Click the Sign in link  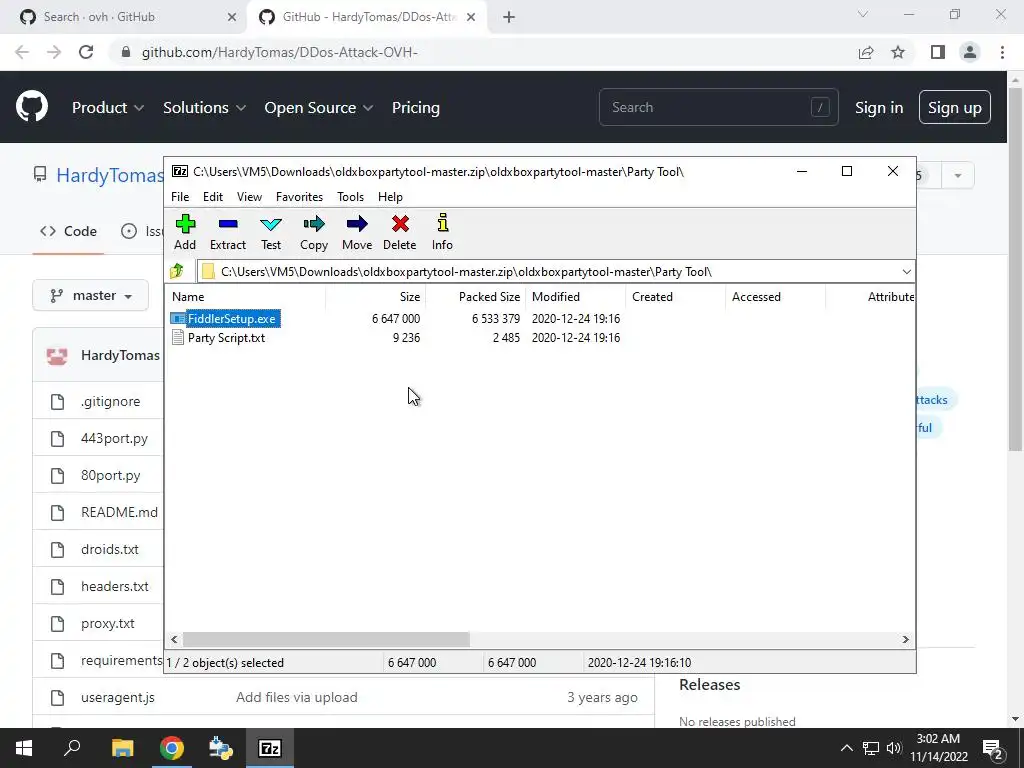coord(879,108)
